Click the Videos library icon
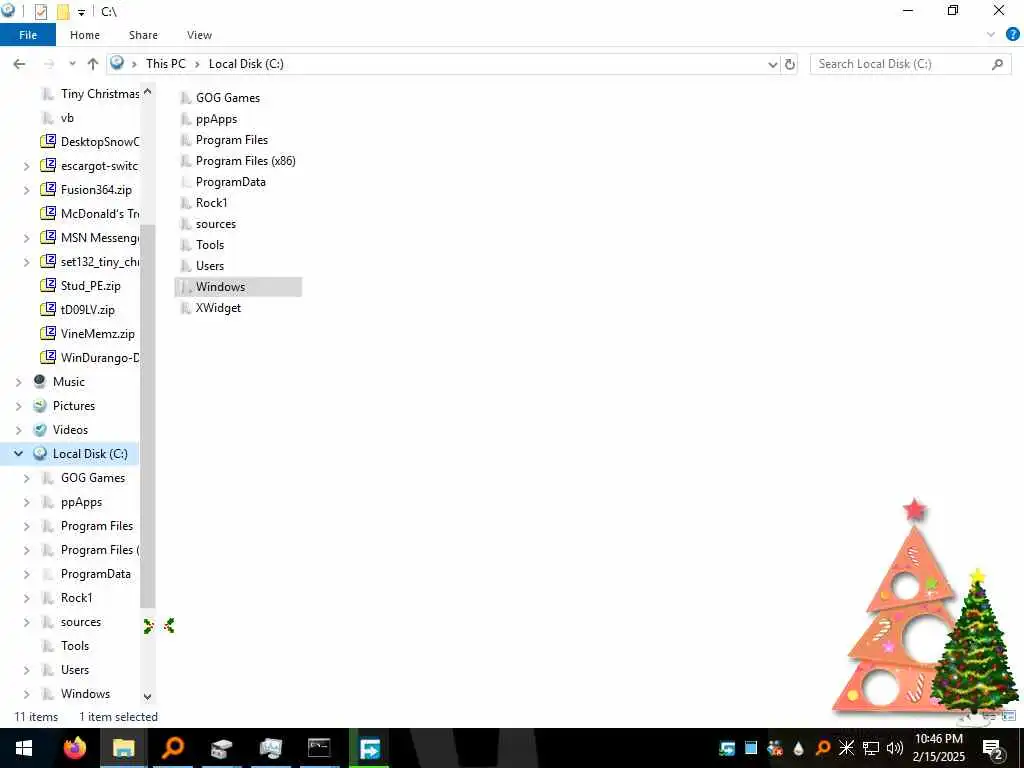This screenshot has width=1024, height=768. click(40, 430)
